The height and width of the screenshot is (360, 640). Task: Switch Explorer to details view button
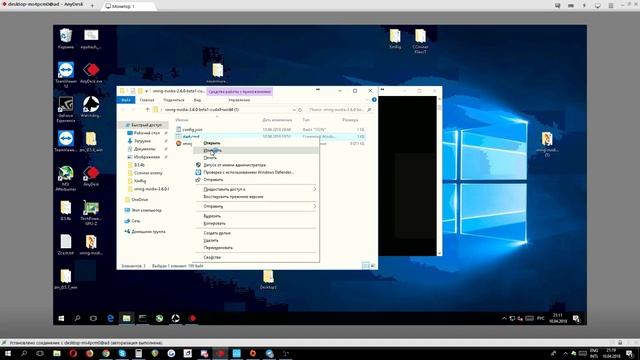click(366, 266)
